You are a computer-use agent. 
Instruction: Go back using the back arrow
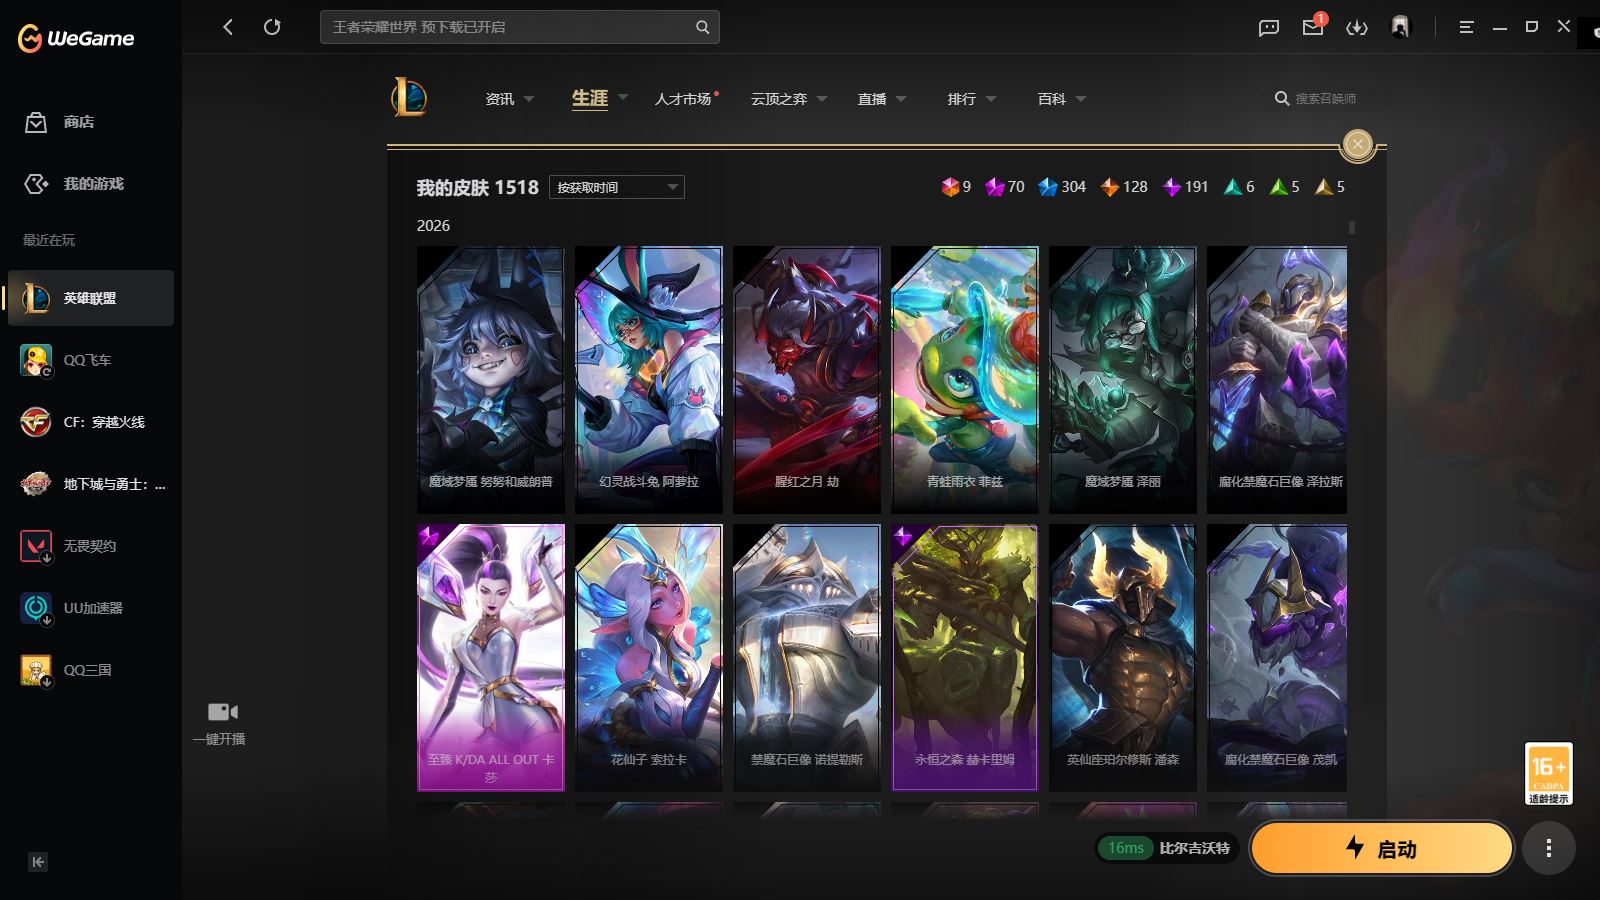[x=228, y=27]
